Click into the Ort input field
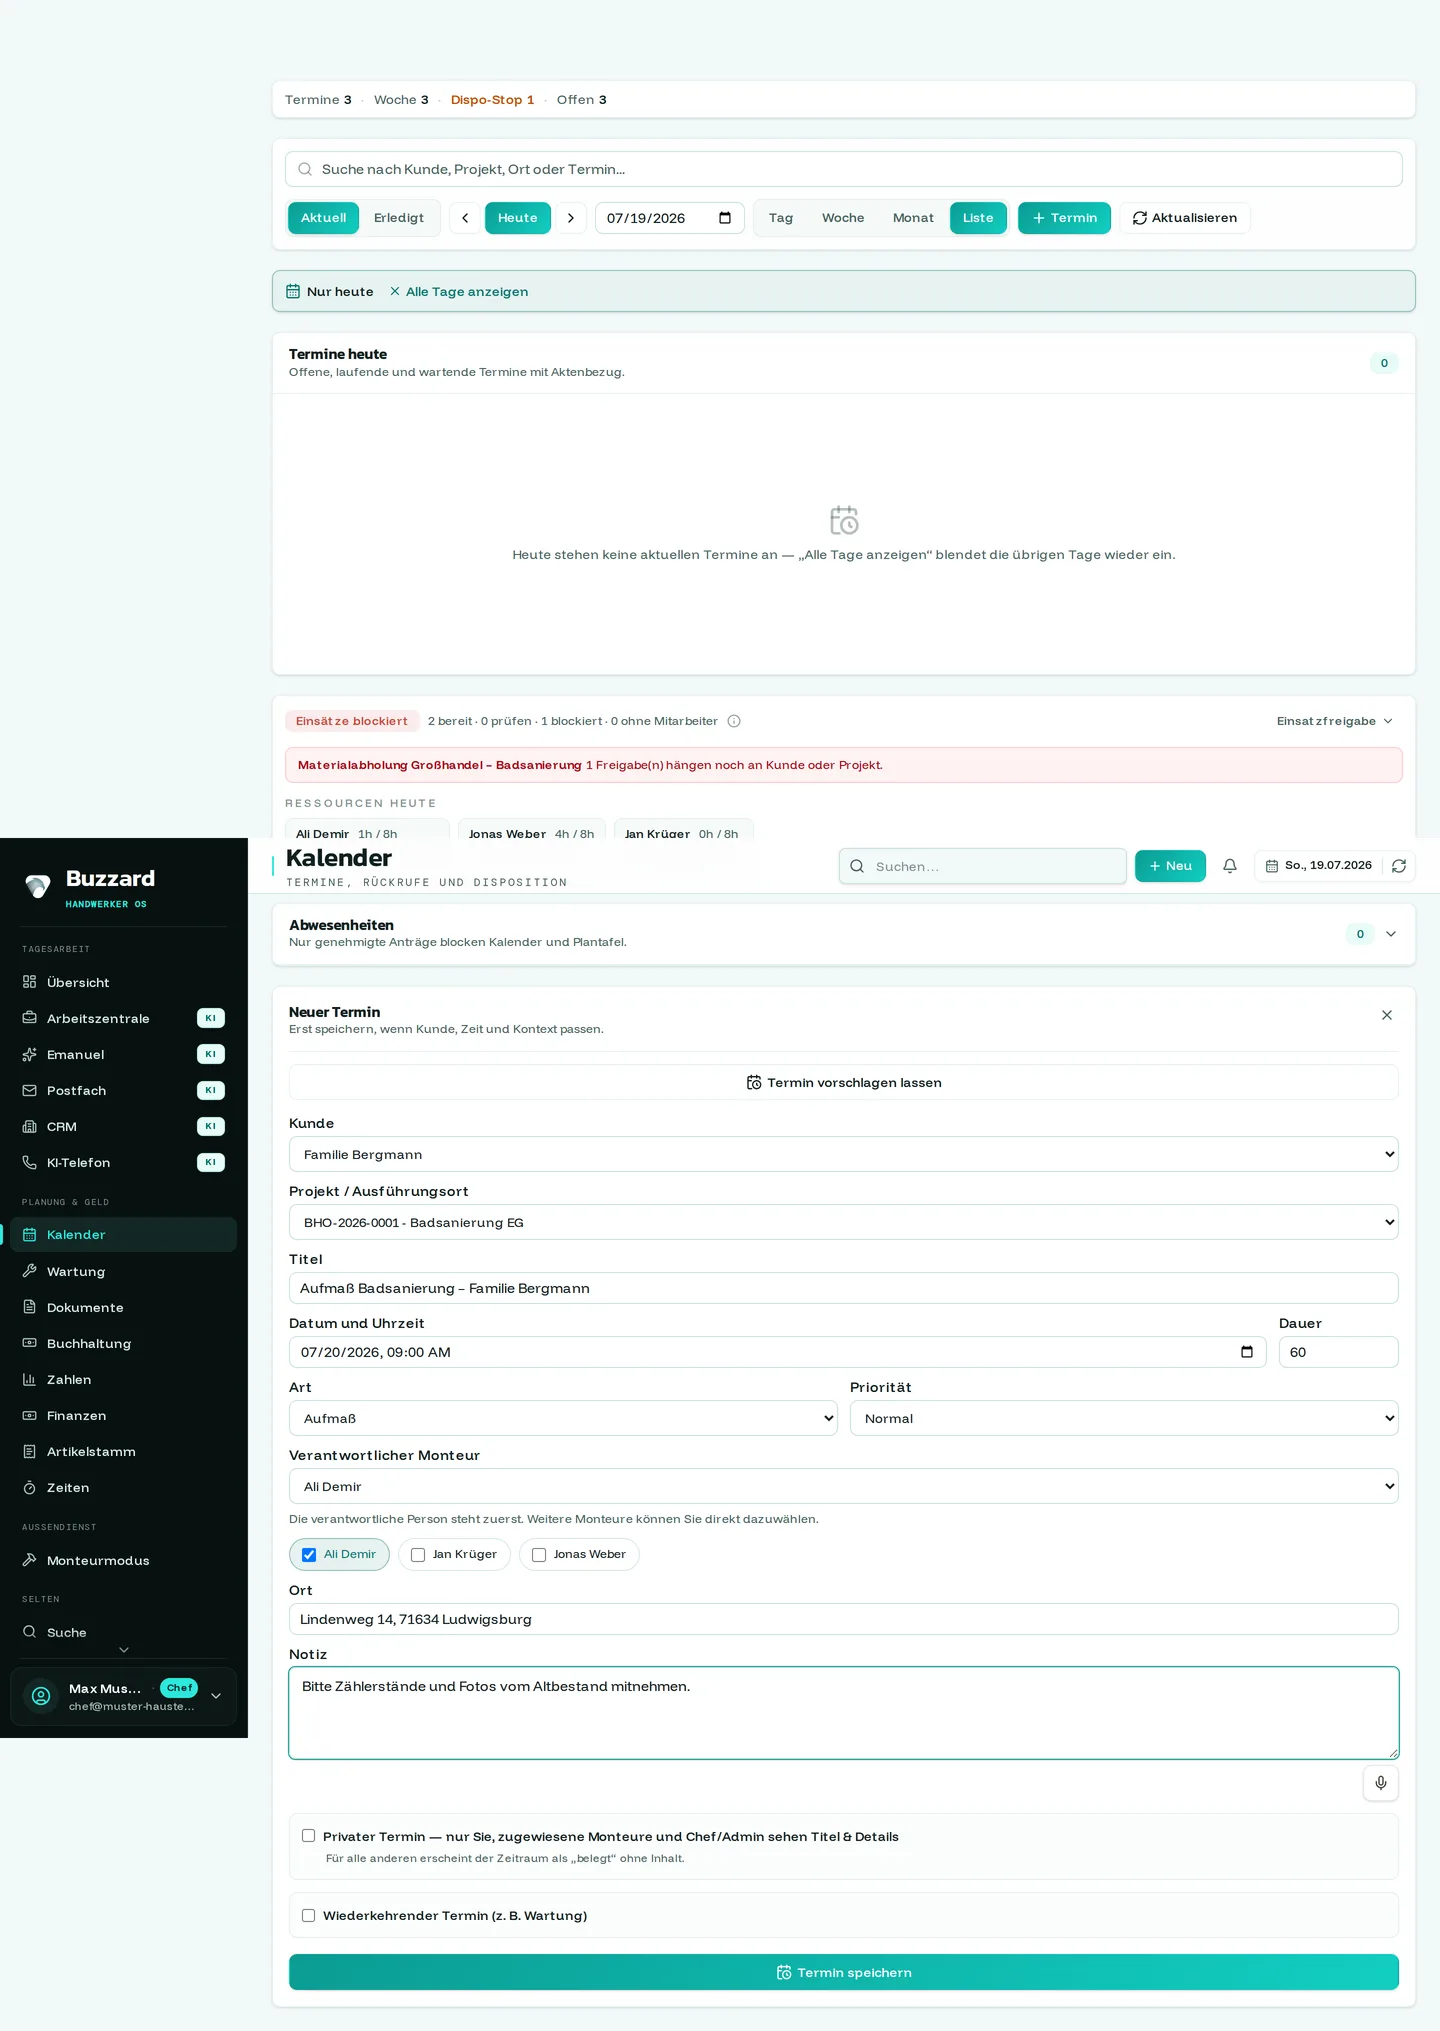Viewport: 1440px width, 2031px height. click(x=843, y=1619)
